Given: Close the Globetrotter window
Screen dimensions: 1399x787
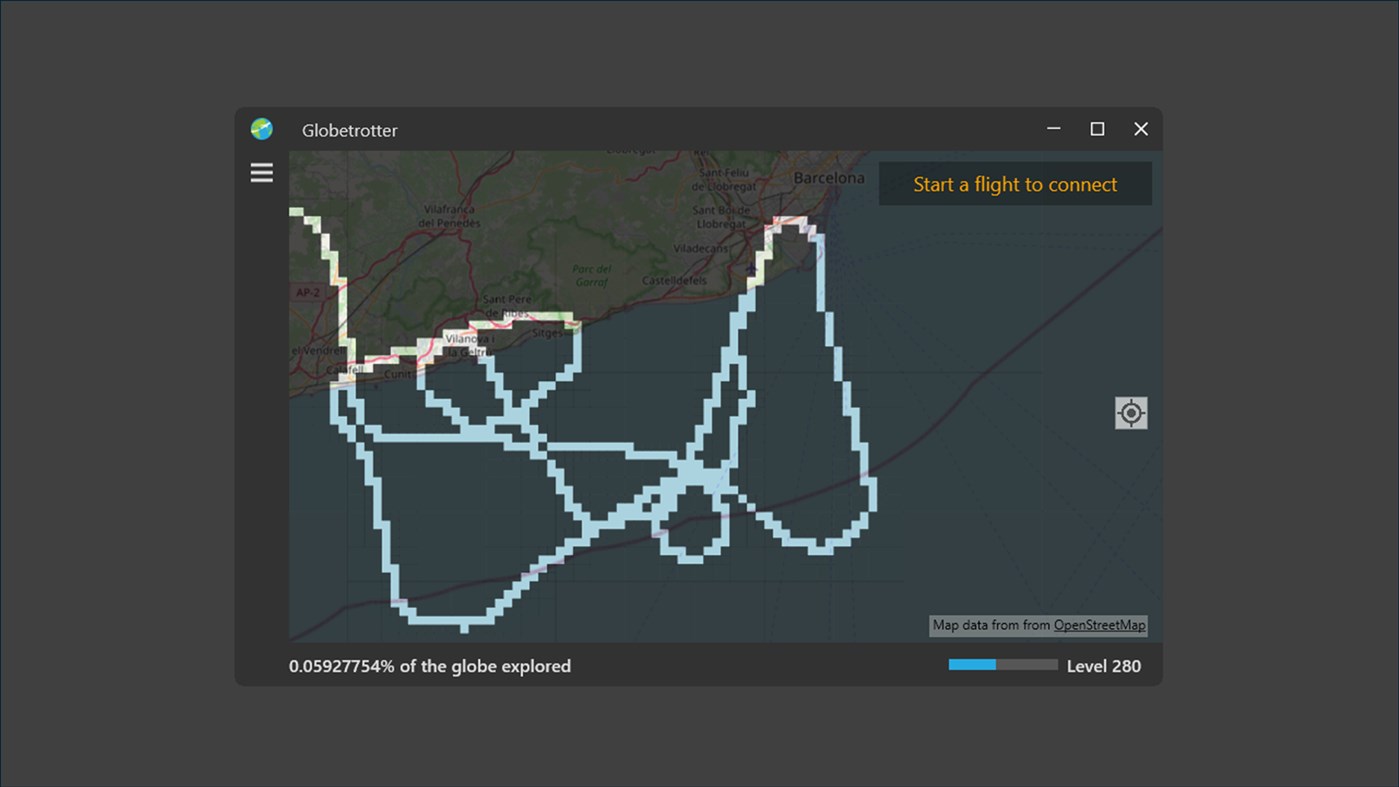Looking at the screenshot, I should coord(1141,129).
